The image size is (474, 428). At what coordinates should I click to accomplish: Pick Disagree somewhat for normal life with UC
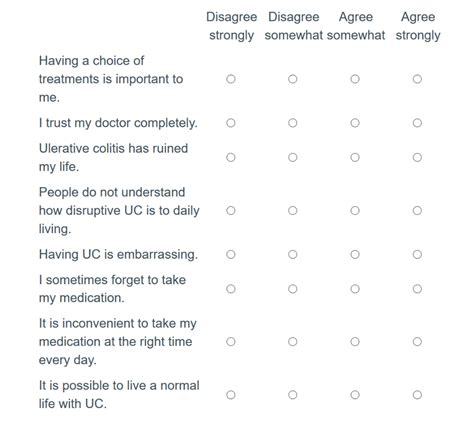tap(293, 395)
